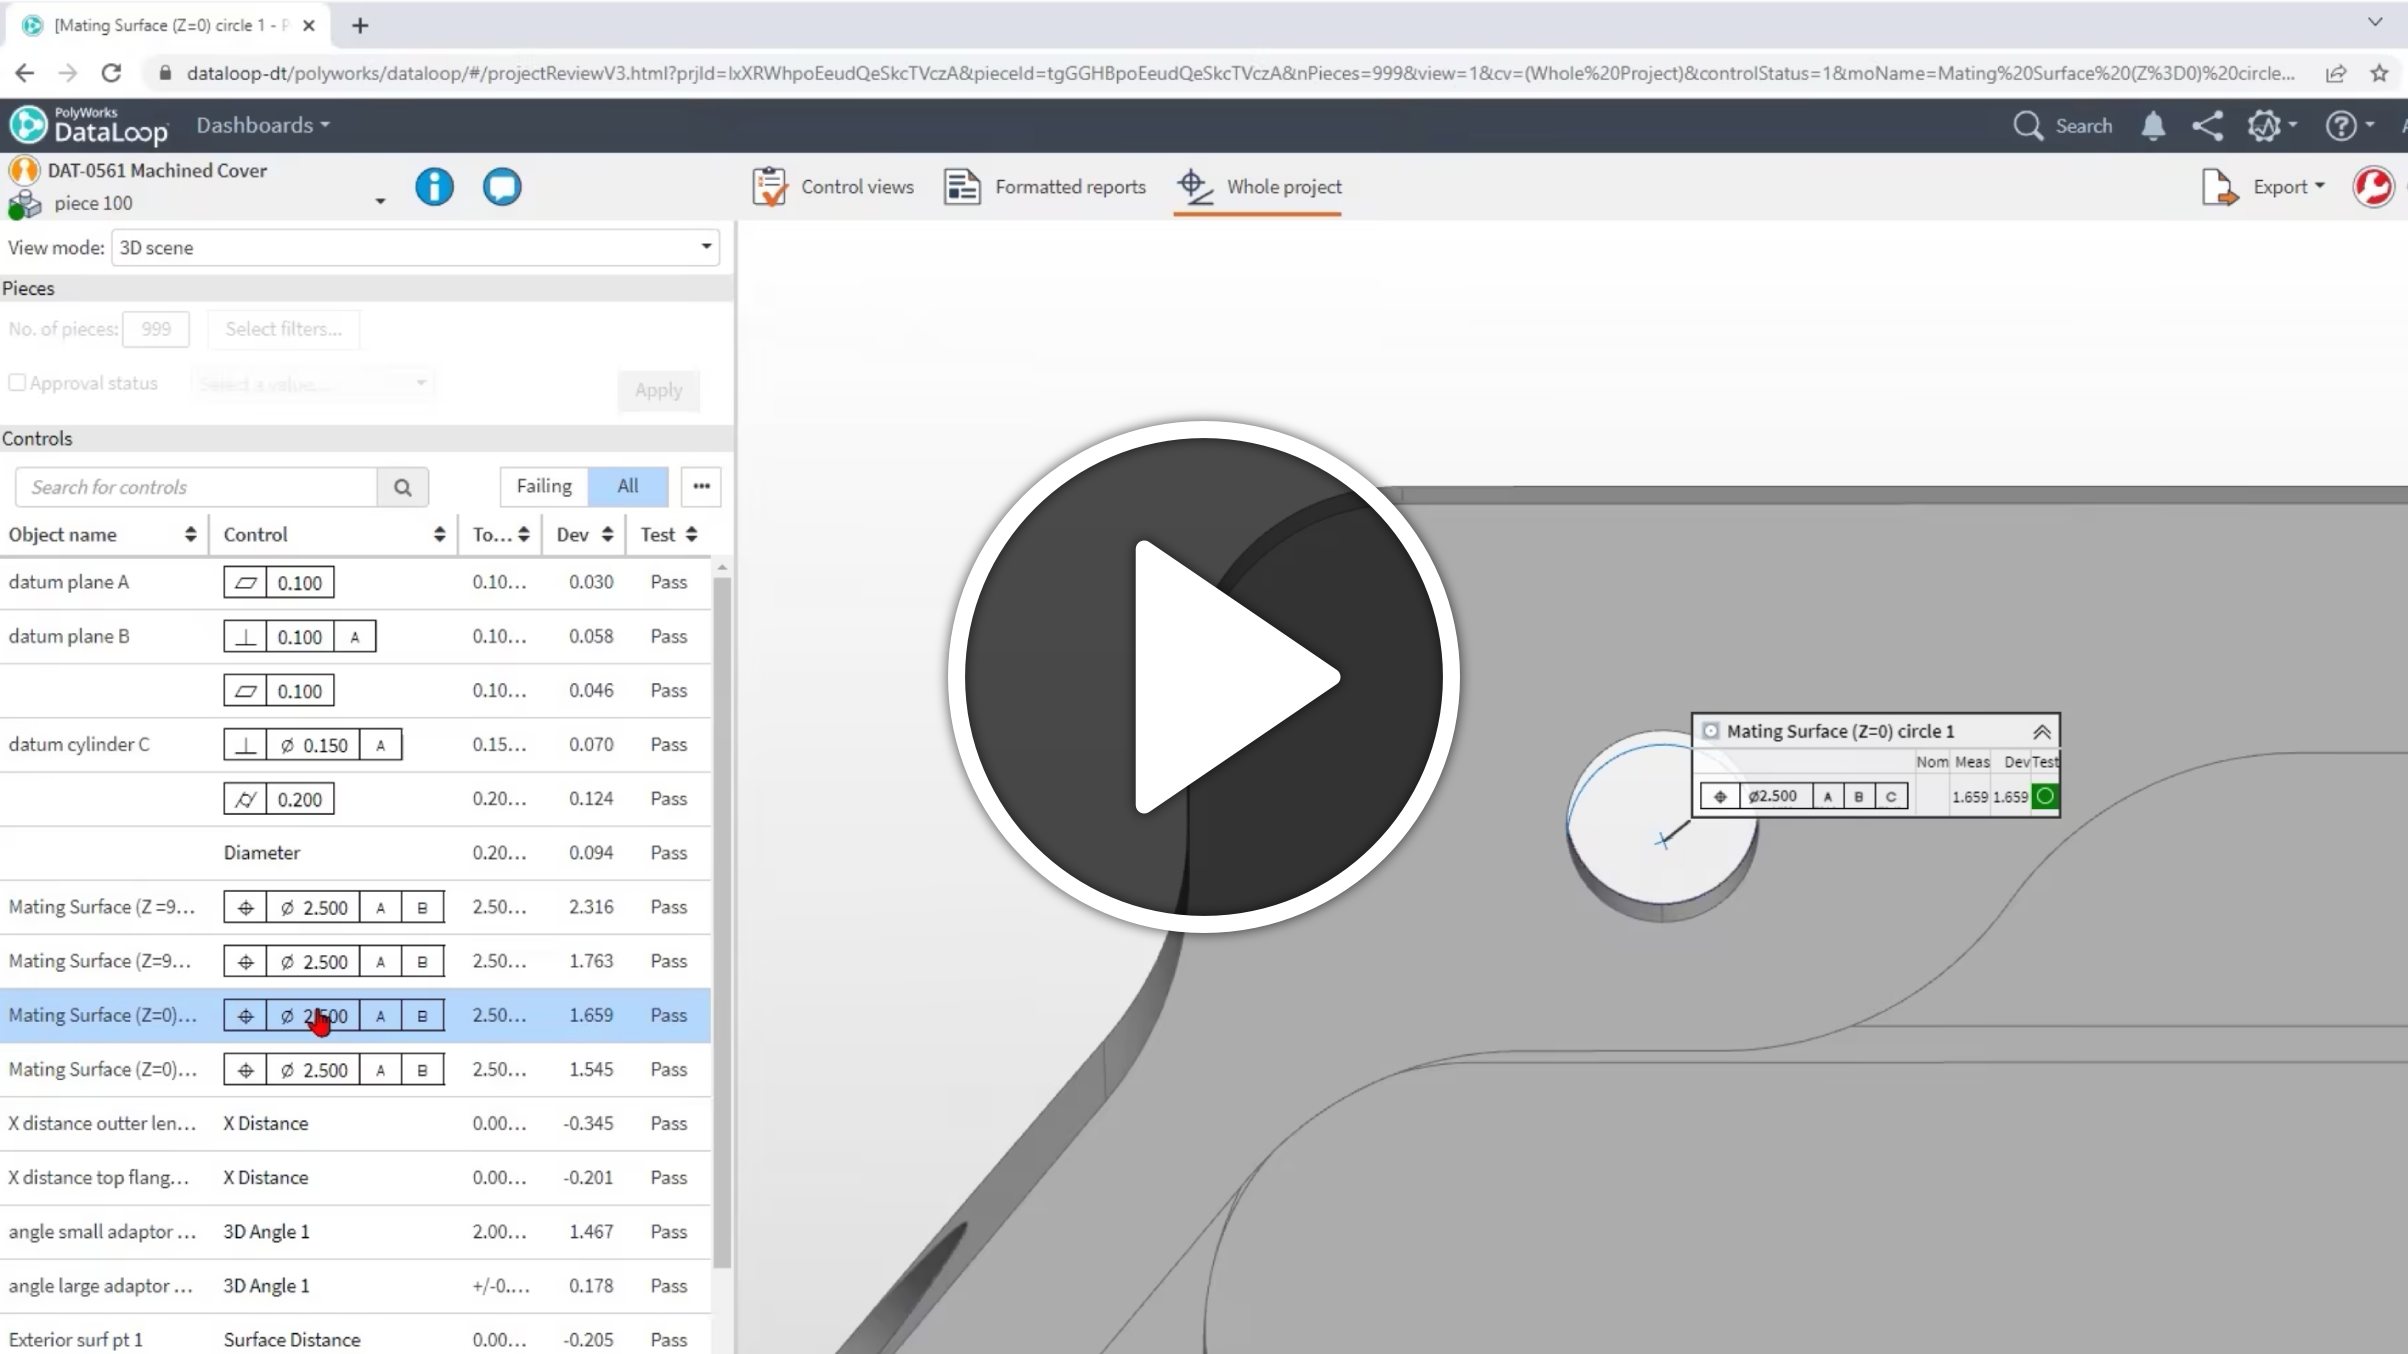
Task: Click the notifications bell icon
Action: click(x=2153, y=126)
